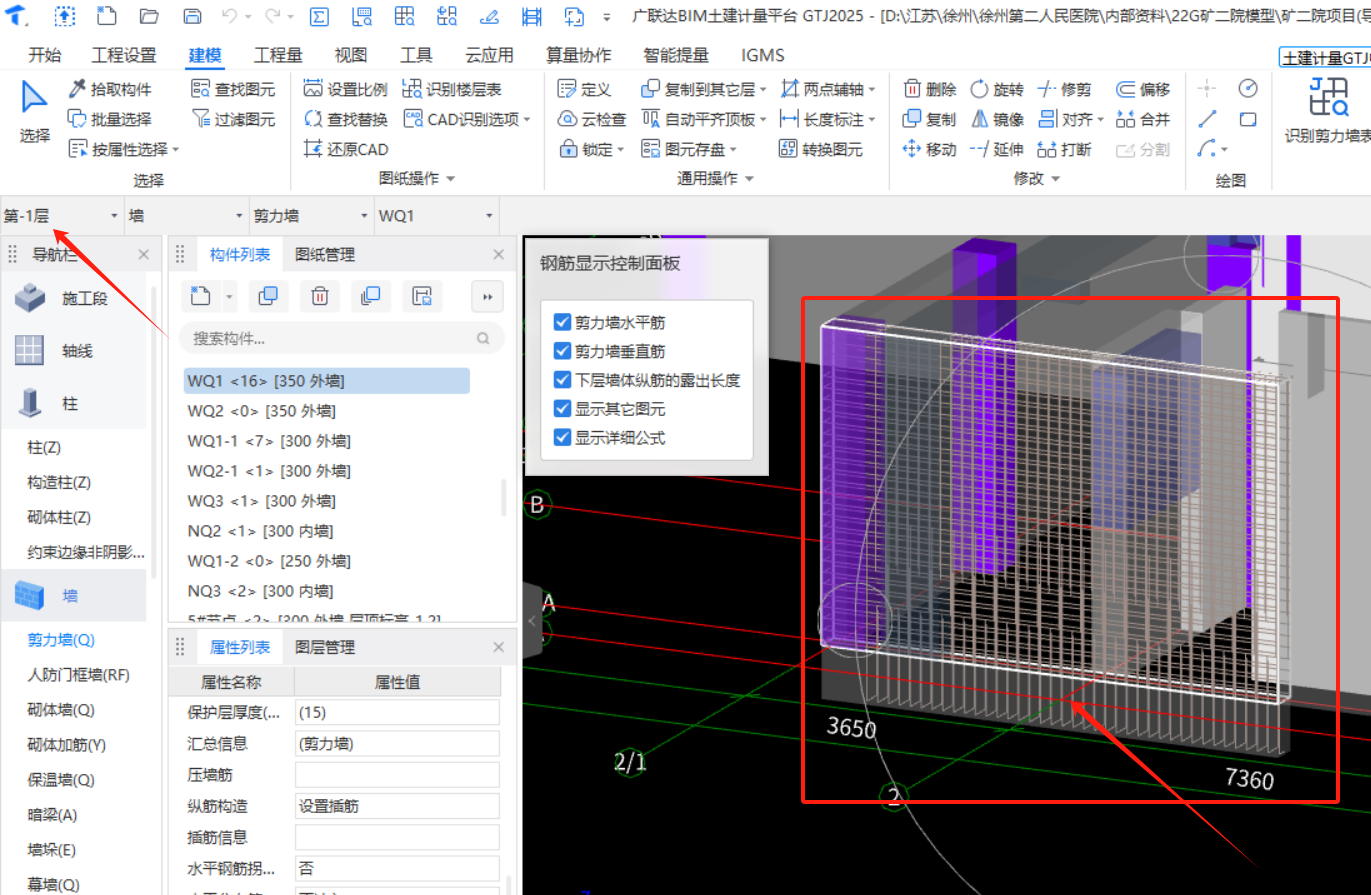Uncheck 剪力墙垂直筋 checkbox
1371x895 pixels.
coord(562,352)
